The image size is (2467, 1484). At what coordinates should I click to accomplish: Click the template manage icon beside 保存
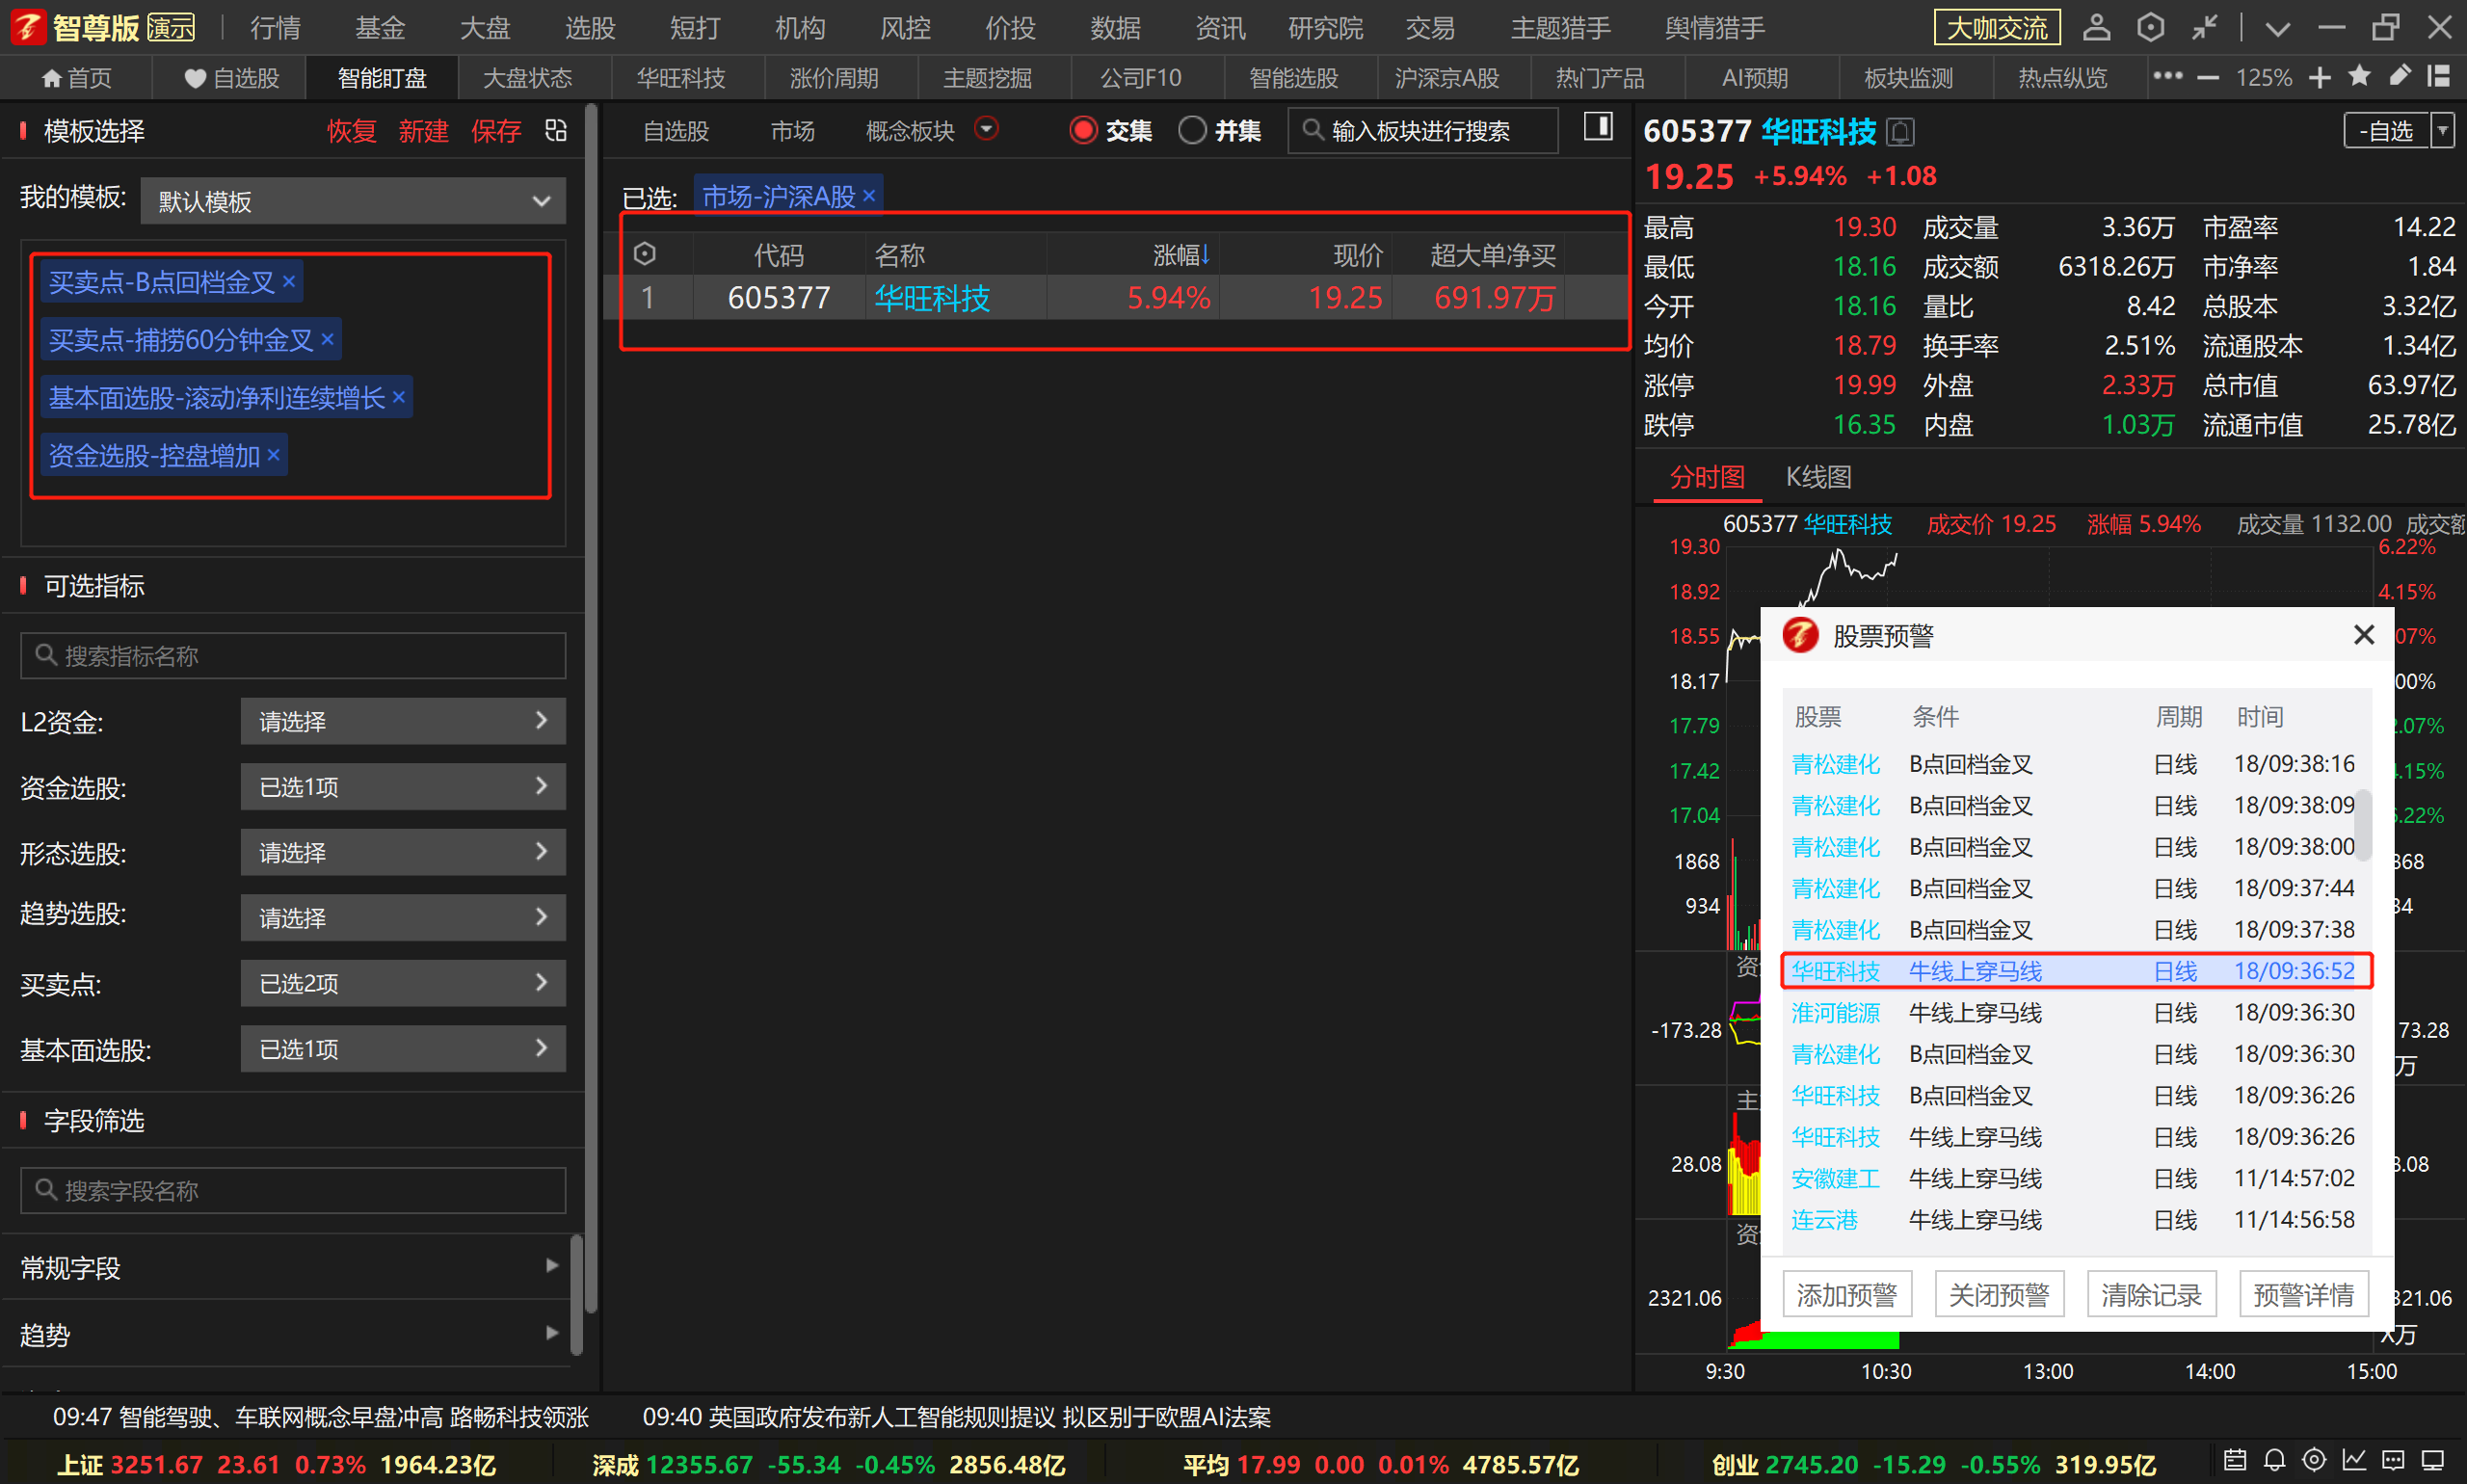point(556,130)
